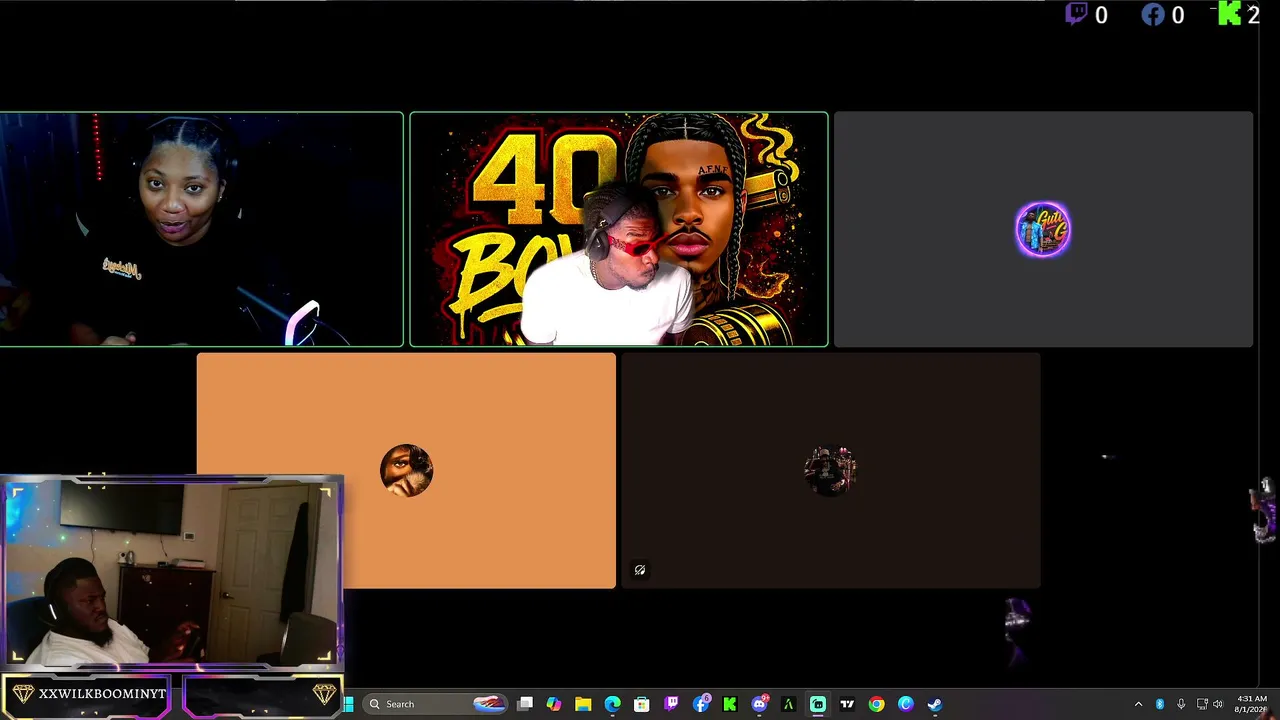This screenshot has height=720, width=1280.
Task: Click the taskbar Search box
Action: [x=437, y=704]
